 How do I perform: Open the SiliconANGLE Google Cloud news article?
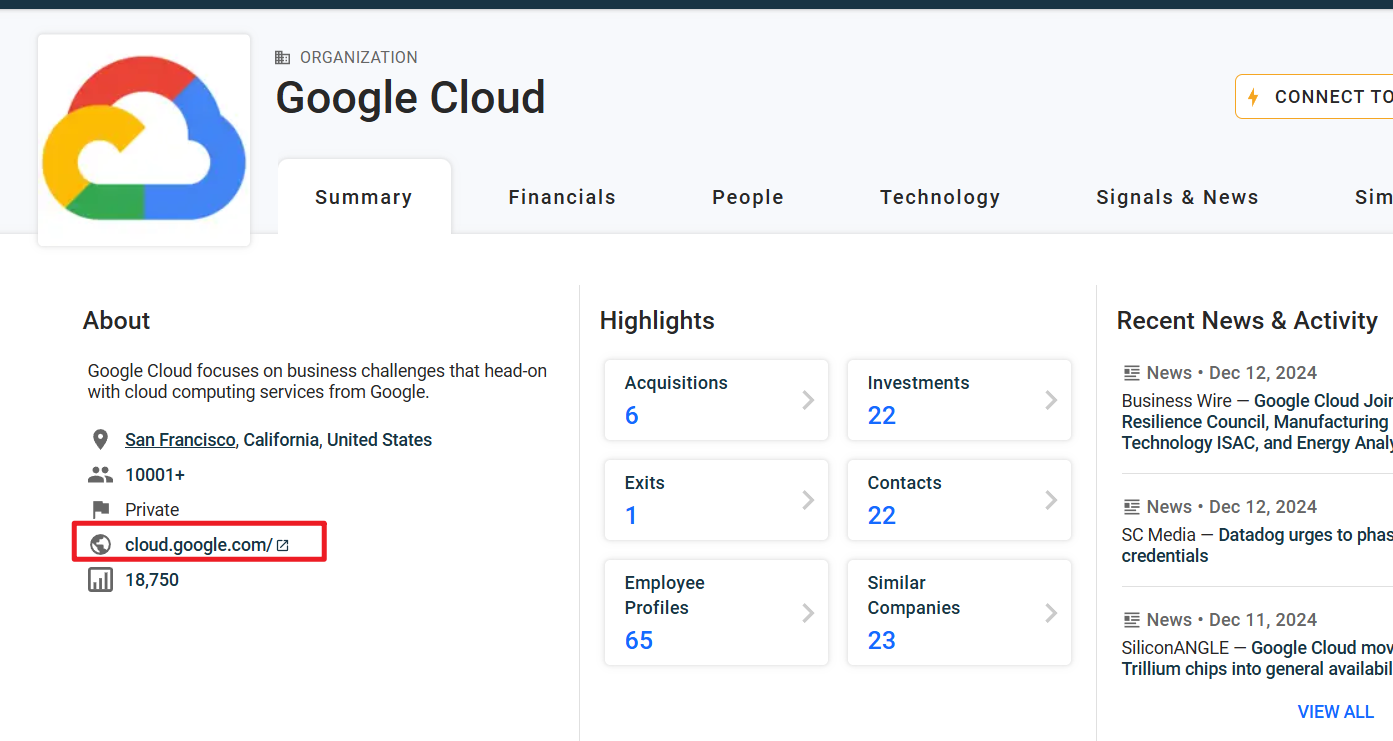pyautogui.click(x=1257, y=658)
